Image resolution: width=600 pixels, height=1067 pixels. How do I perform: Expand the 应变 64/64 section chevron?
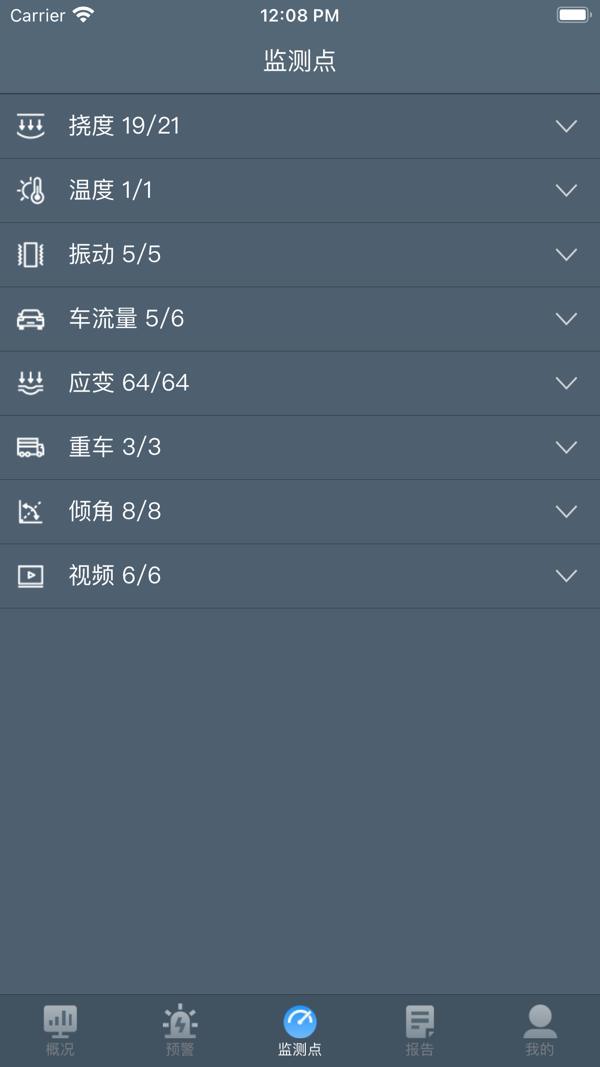(566, 383)
